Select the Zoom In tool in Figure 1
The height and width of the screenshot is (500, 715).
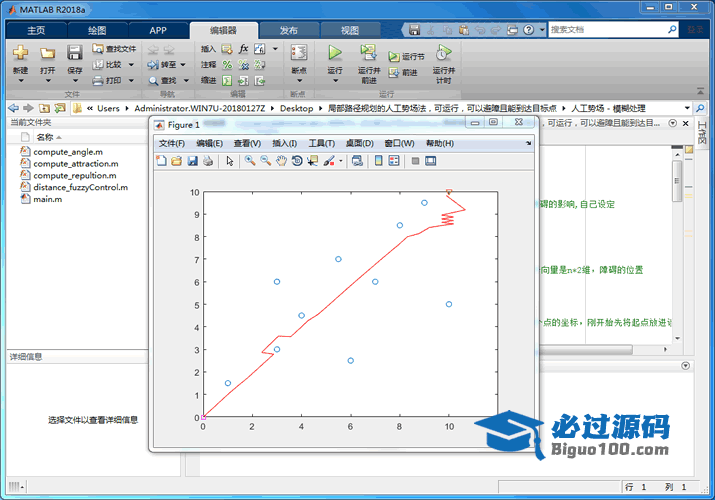tap(250, 161)
